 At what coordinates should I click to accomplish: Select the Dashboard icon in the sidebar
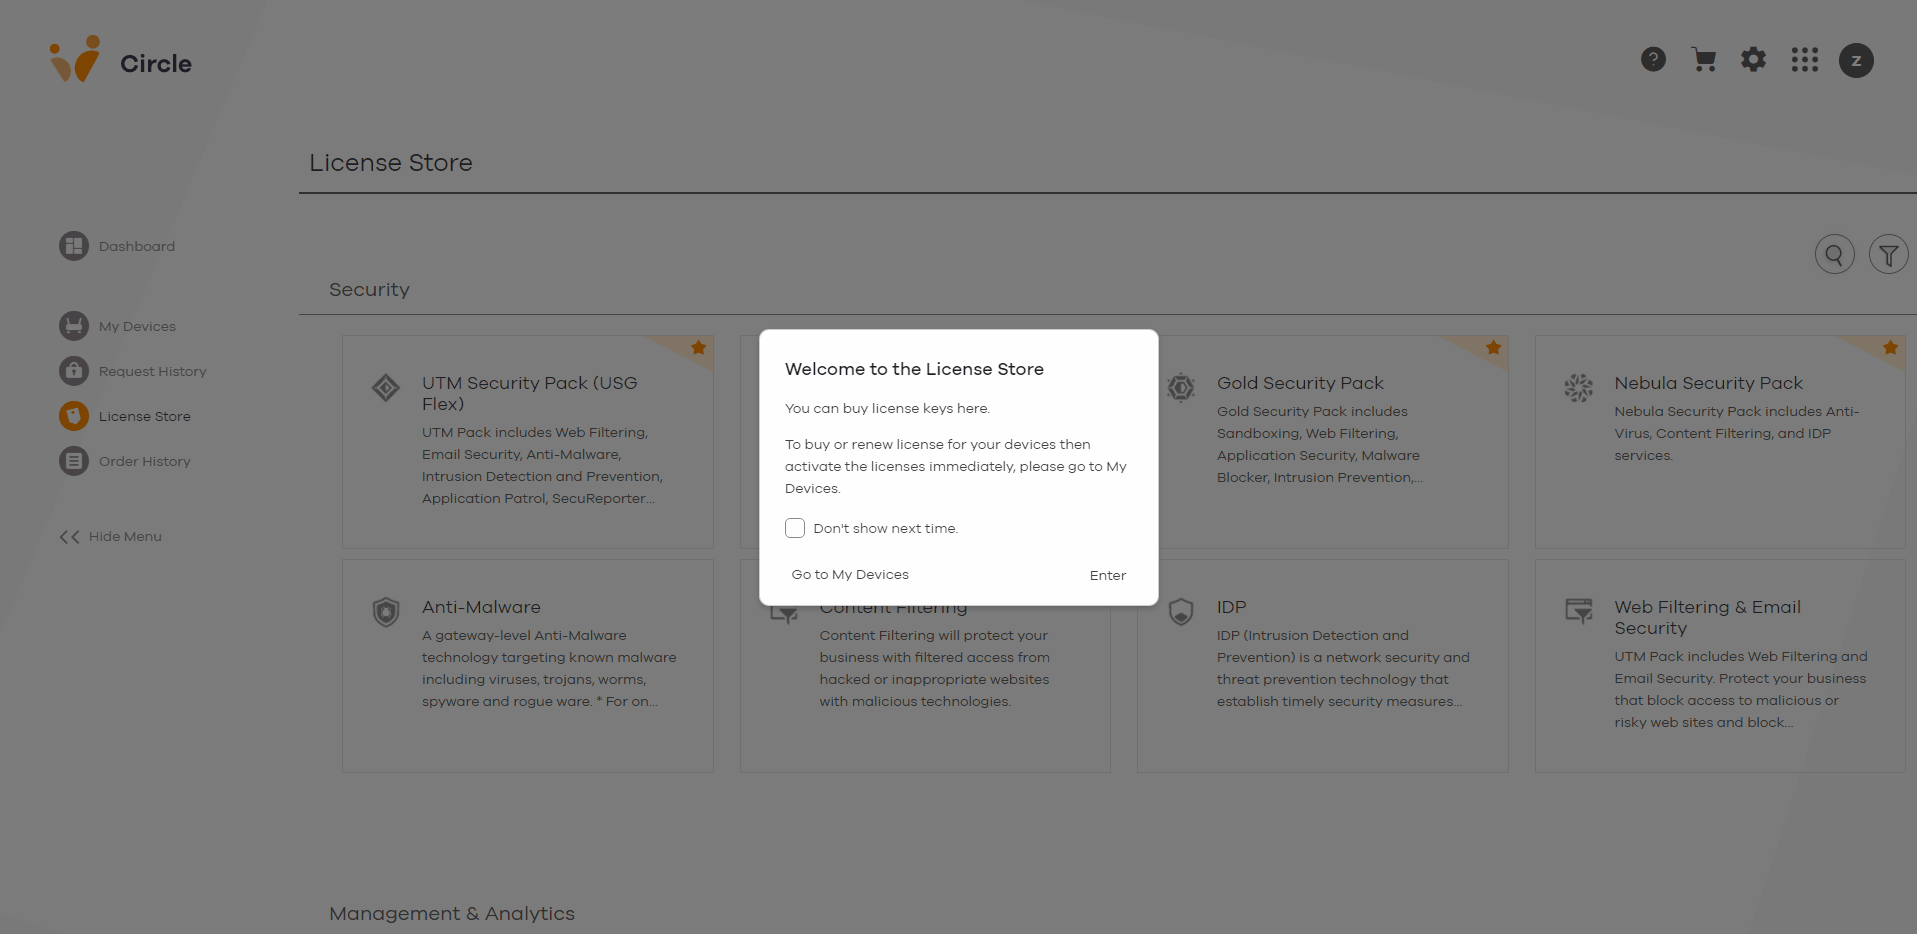tap(74, 245)
